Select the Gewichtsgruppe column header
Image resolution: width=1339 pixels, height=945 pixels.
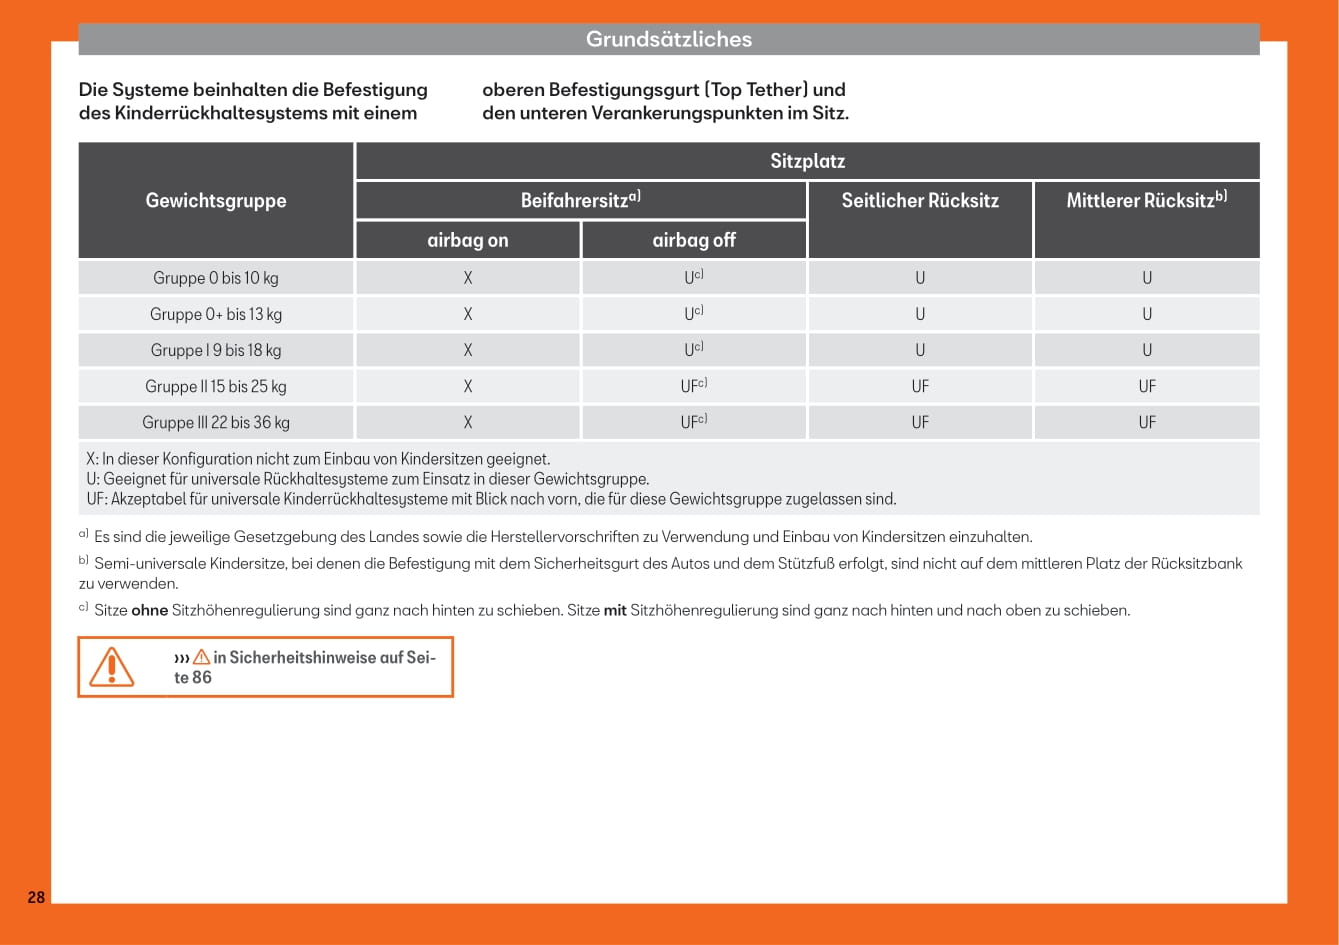[x=216, y=200]
